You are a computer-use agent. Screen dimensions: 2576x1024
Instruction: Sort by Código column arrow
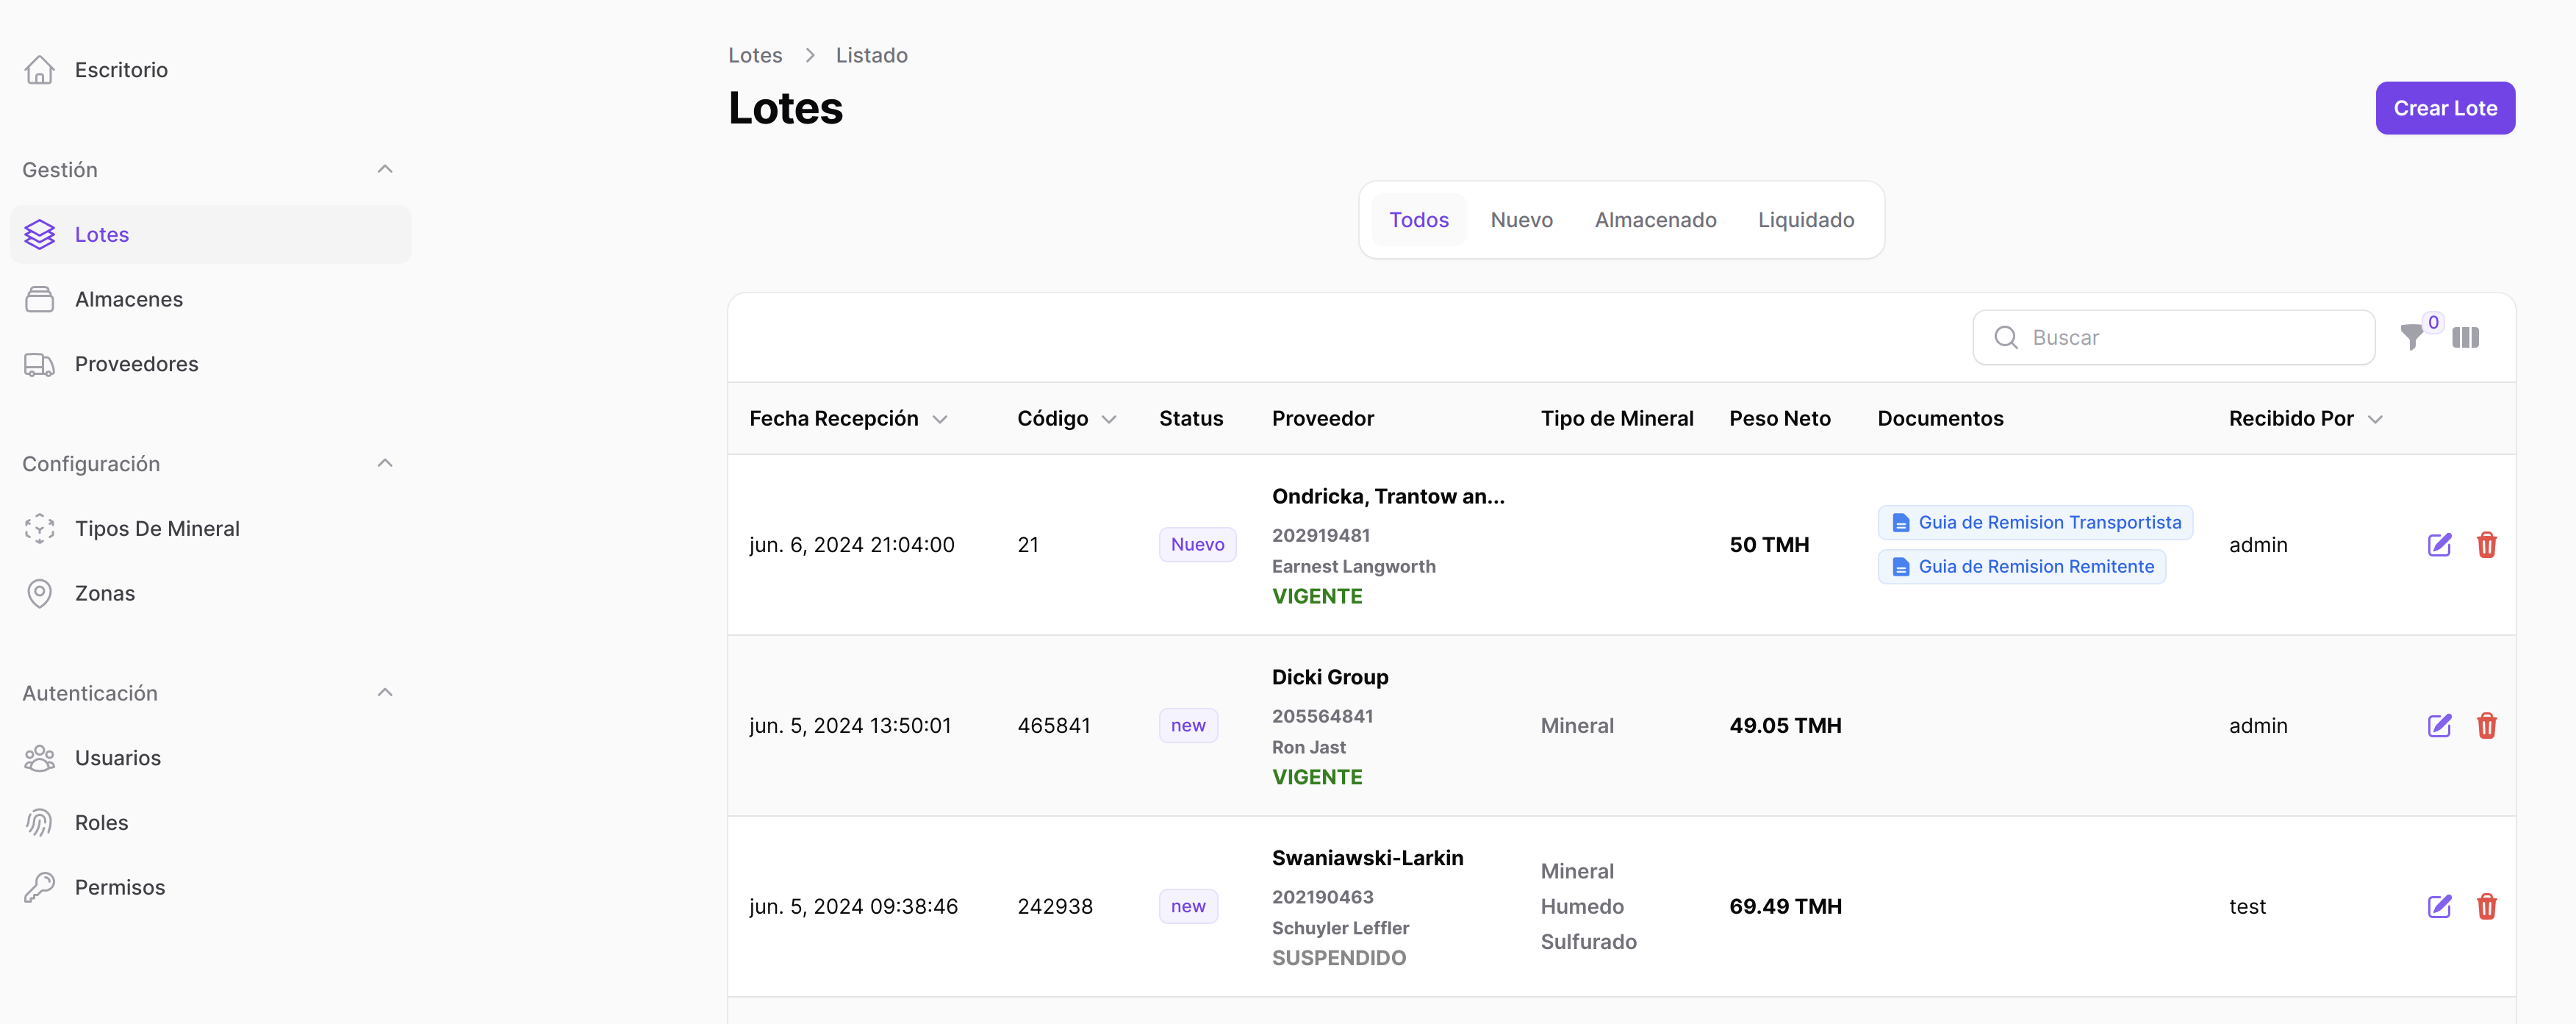point(1108,419)
